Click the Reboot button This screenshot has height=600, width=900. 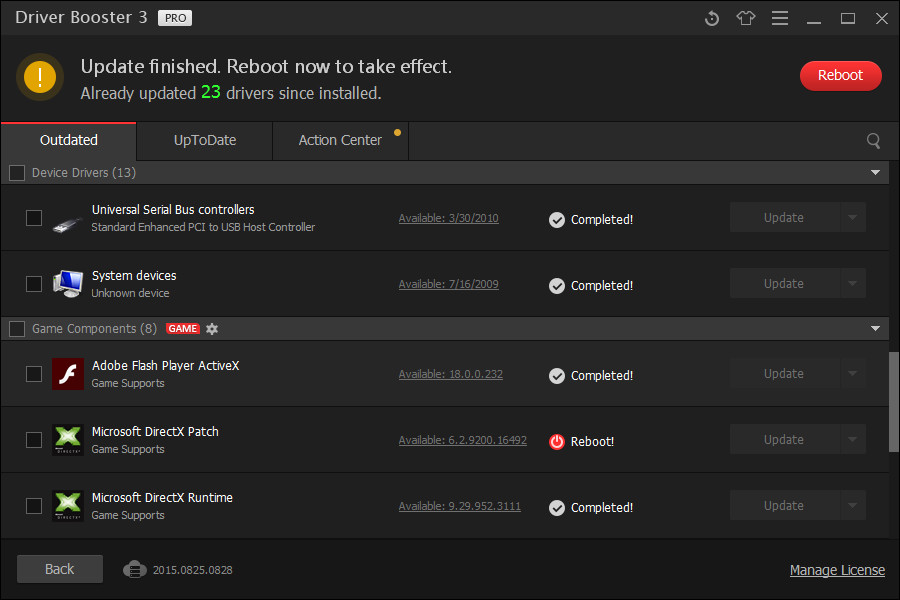[840, 75]
